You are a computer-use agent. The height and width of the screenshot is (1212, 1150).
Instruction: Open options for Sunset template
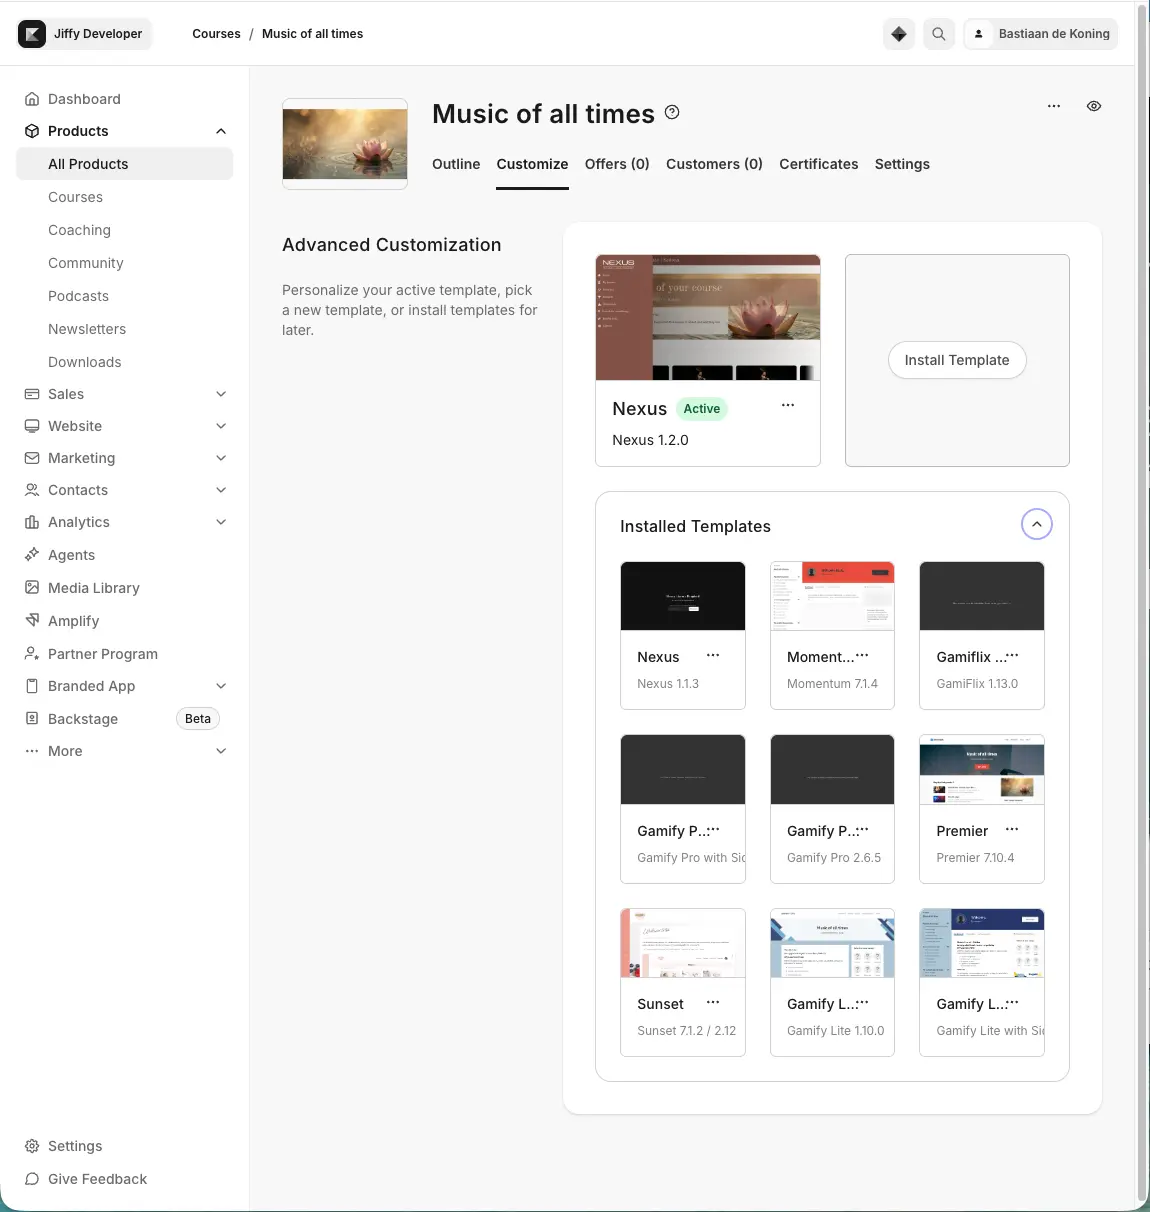713,1003
